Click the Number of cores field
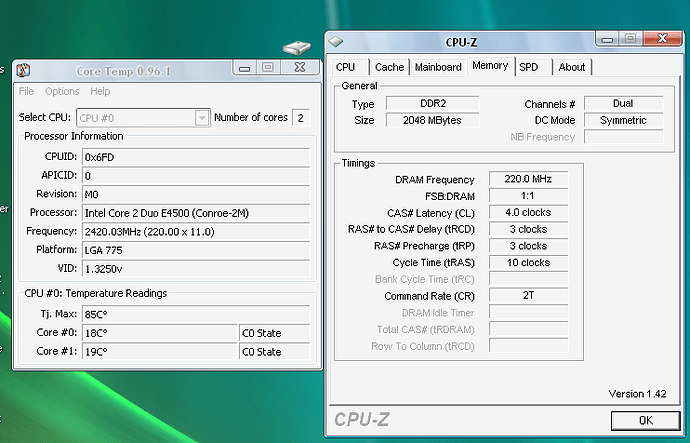690x443 pixels. point(302,118)
